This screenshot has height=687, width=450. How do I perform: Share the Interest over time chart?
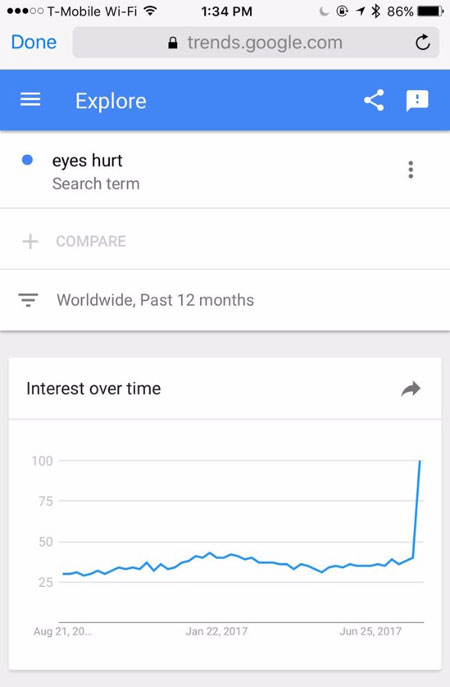pos(411,389)
